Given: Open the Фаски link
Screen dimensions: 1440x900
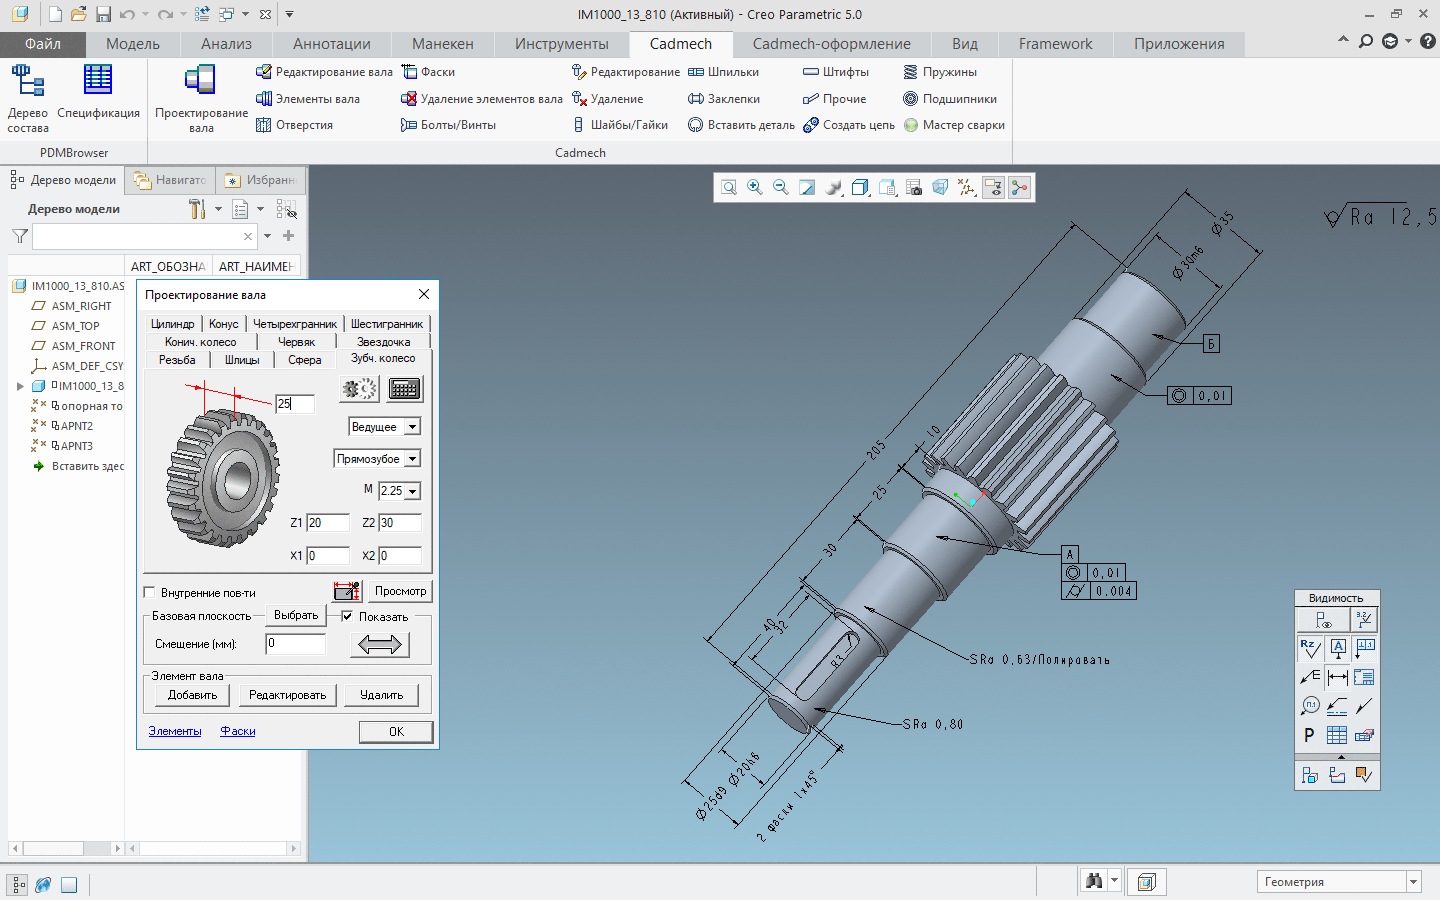Looking at the screenshot, I should pos(238,731).
